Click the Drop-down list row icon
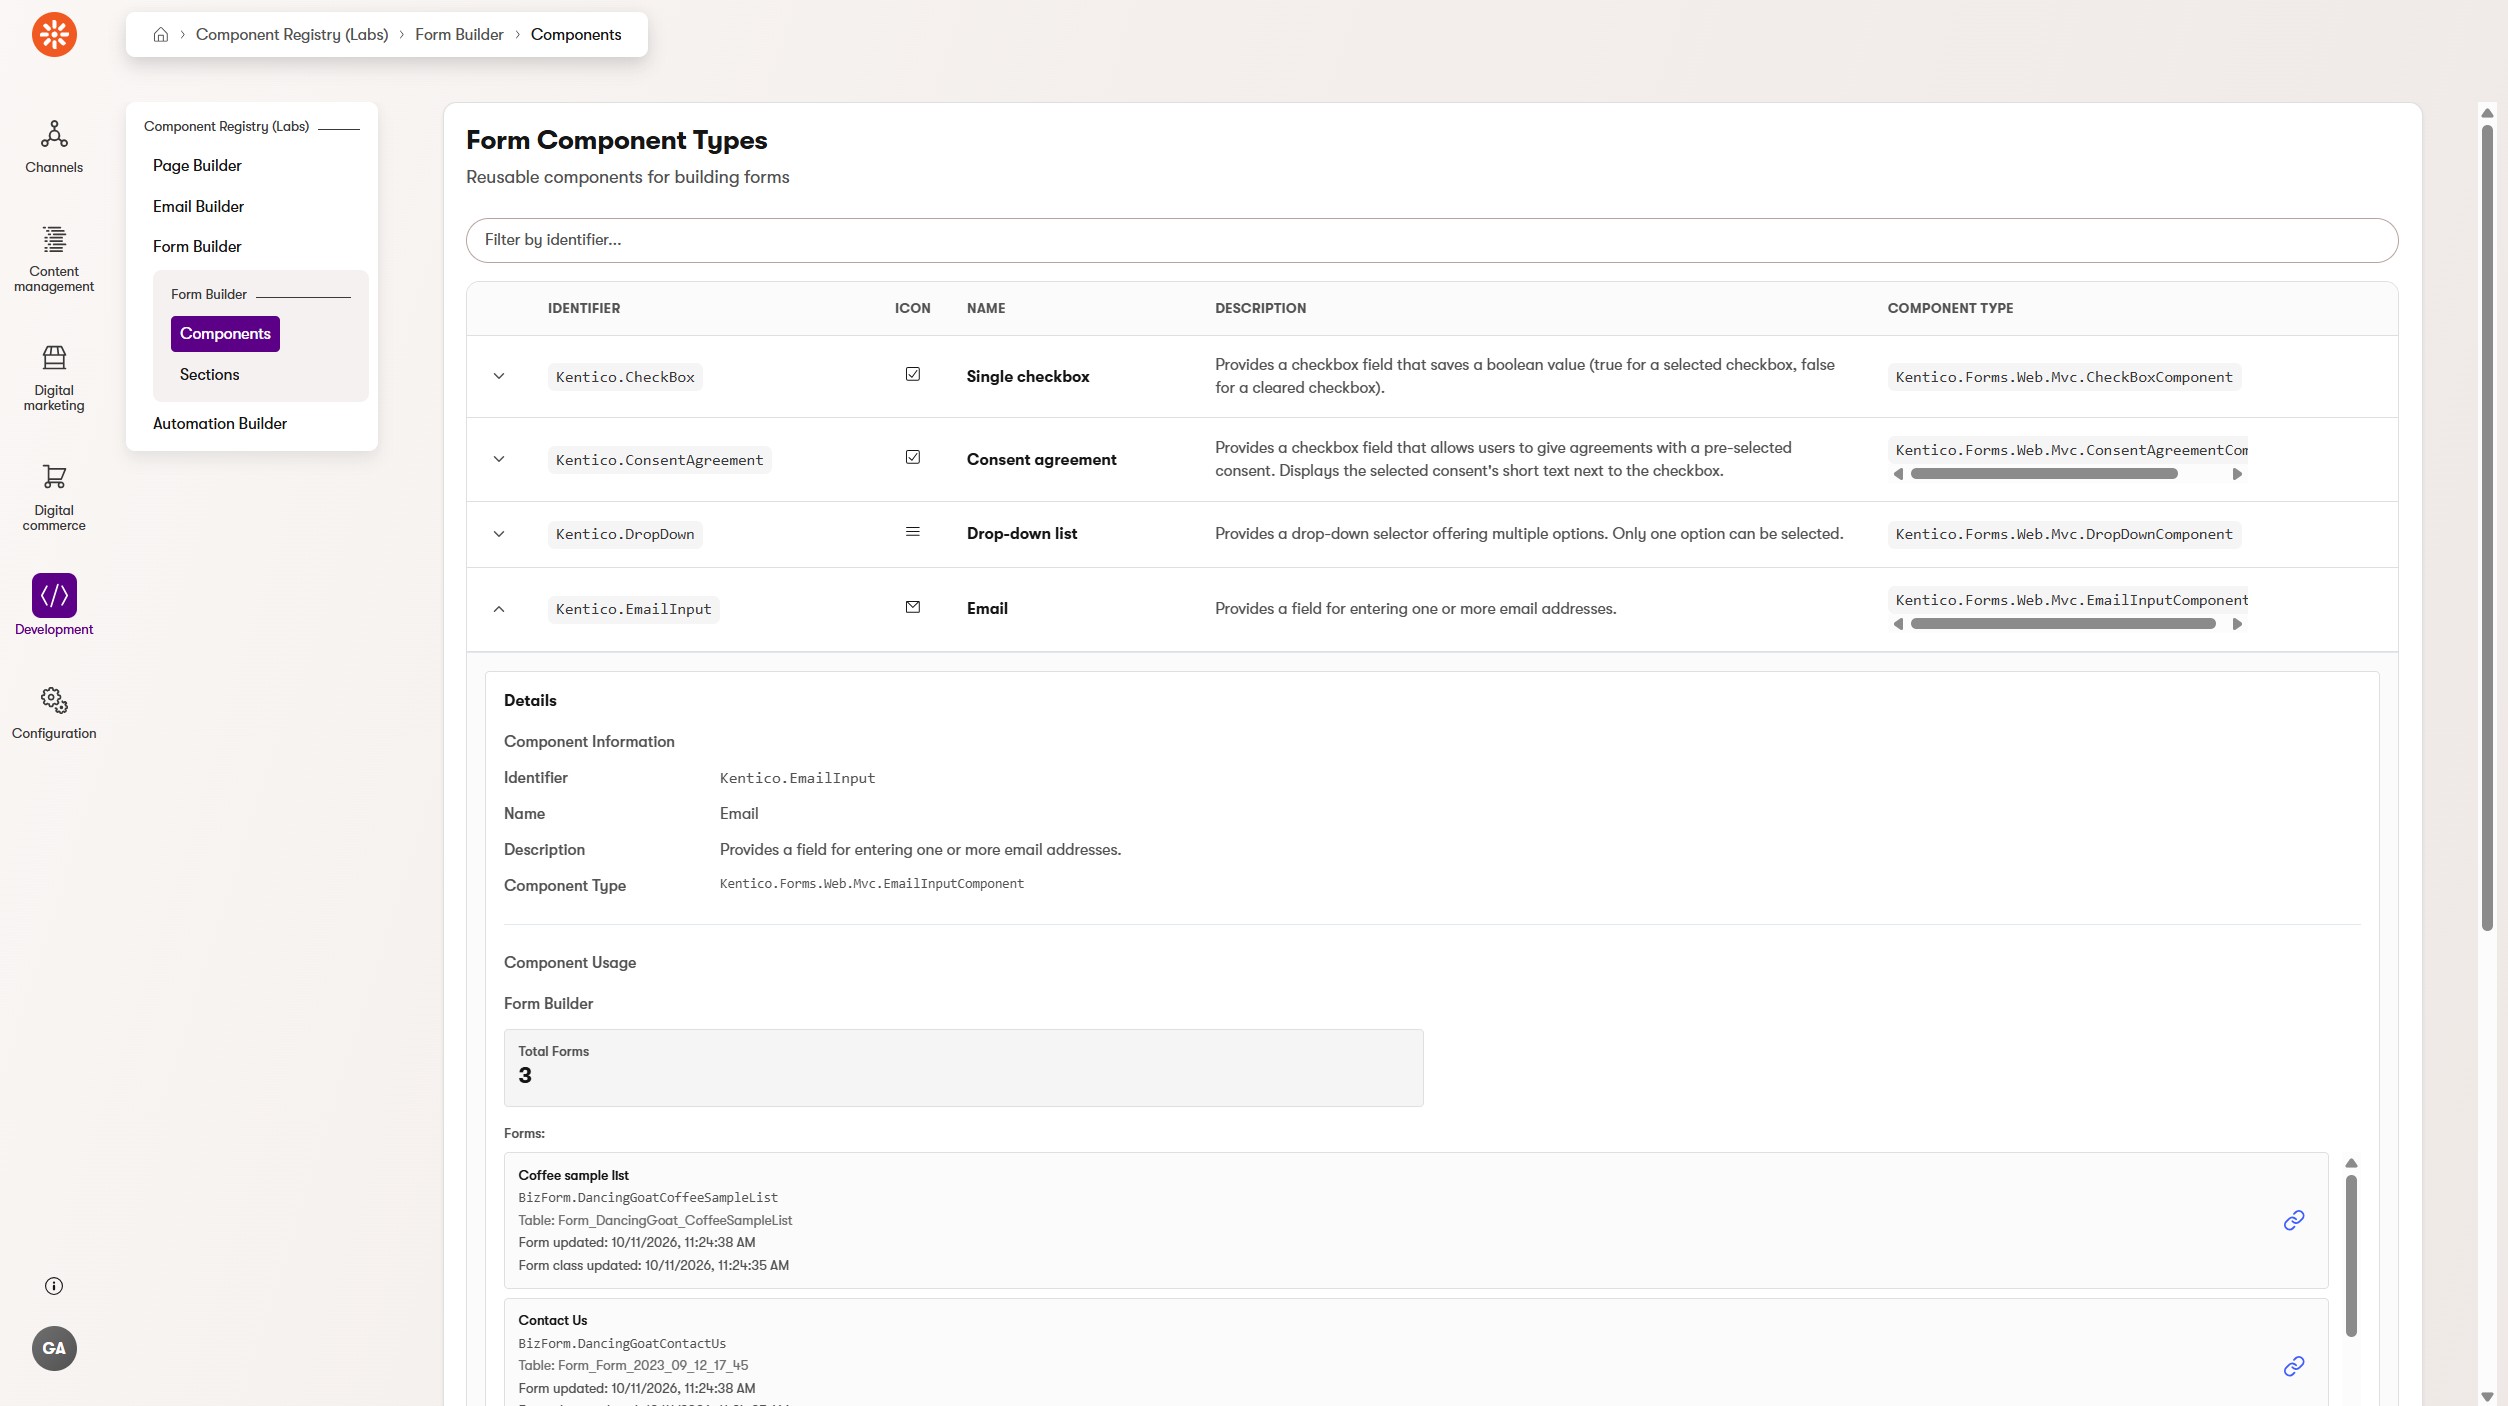 pos(913,532)
